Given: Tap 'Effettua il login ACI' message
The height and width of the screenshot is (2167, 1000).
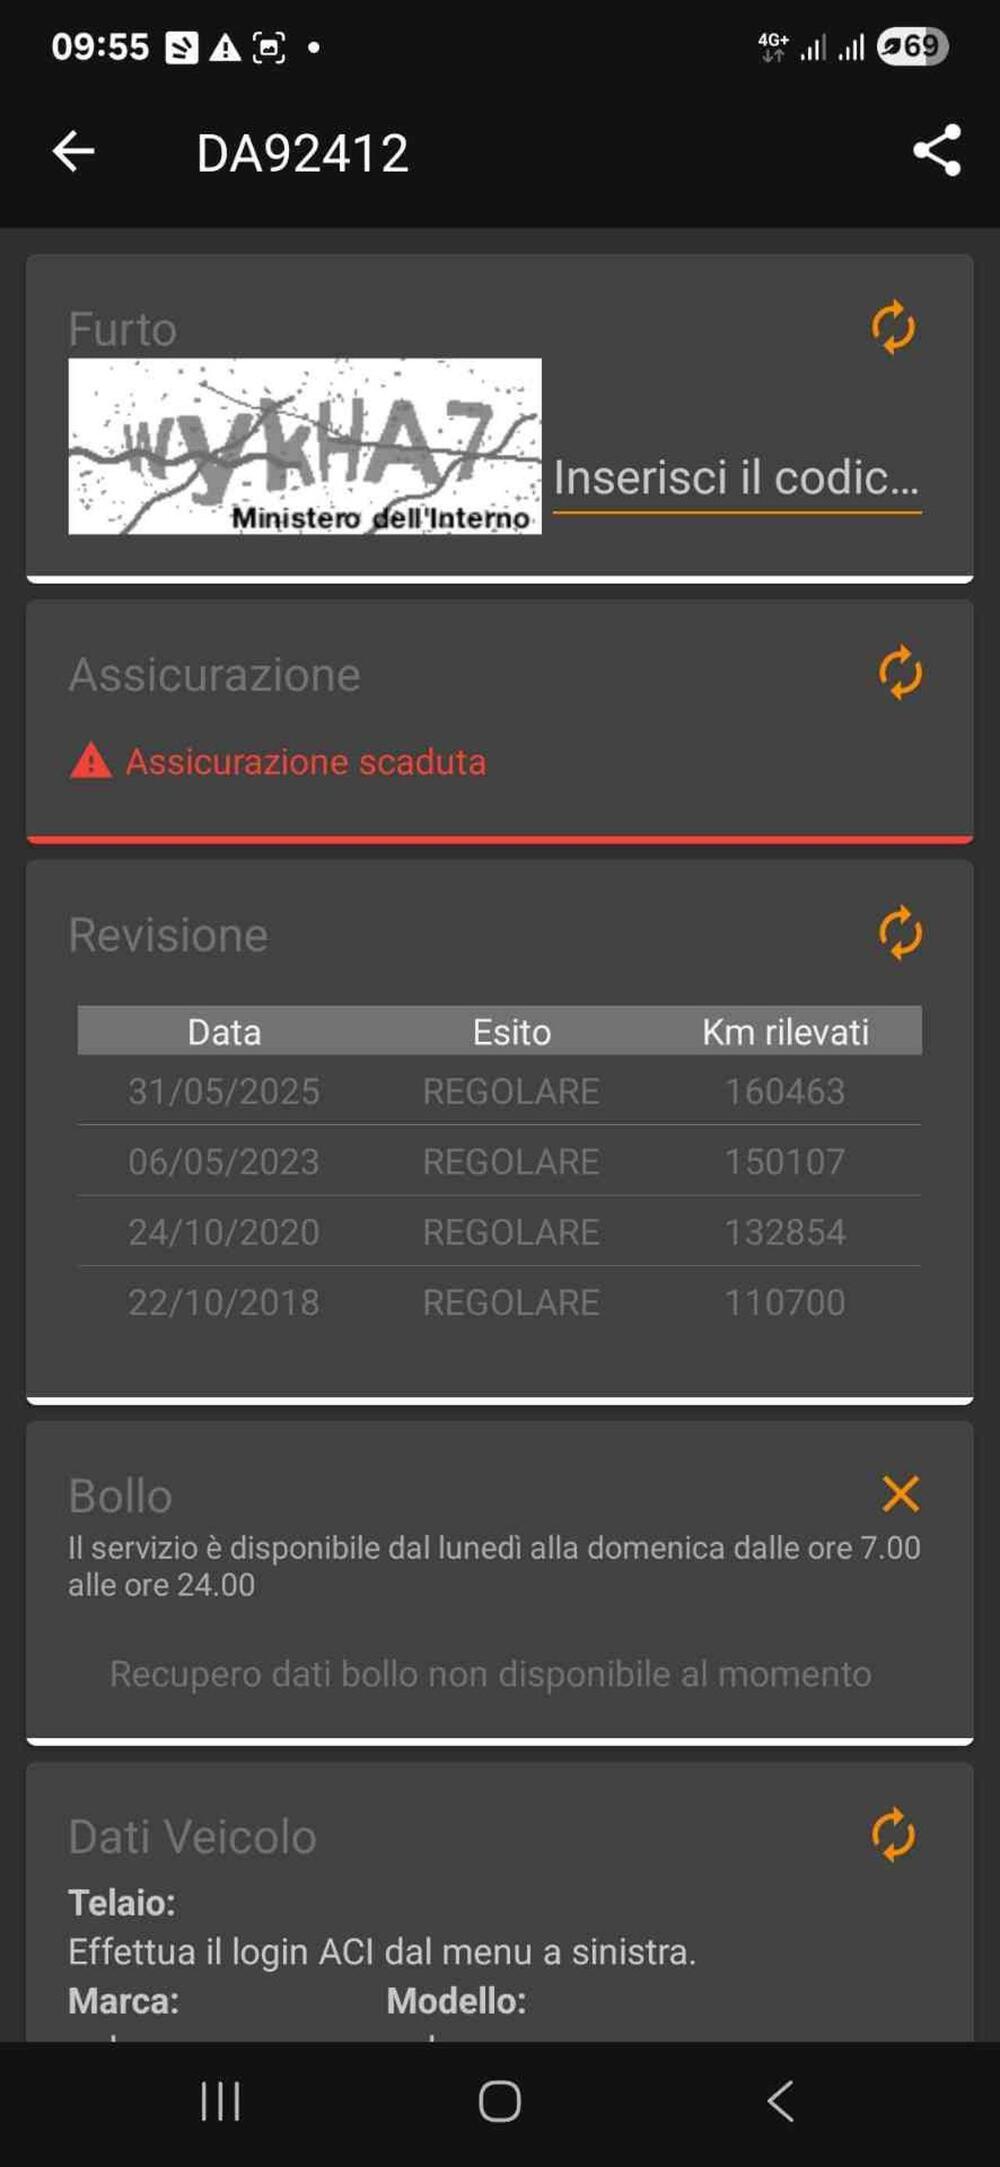Looking at the screenshot, I should (382, 1951).
